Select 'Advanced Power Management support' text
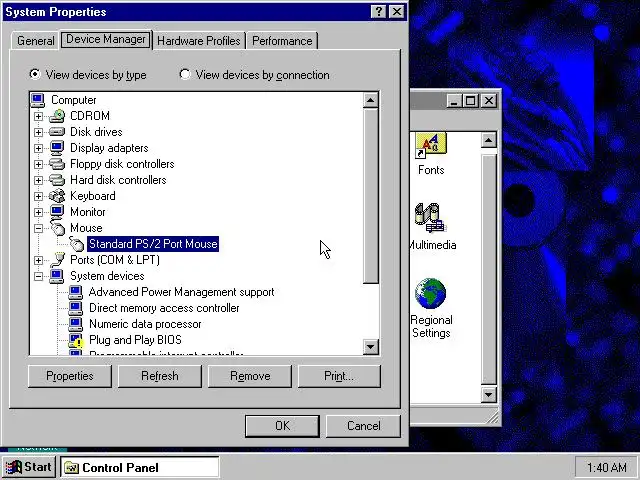 181,292
